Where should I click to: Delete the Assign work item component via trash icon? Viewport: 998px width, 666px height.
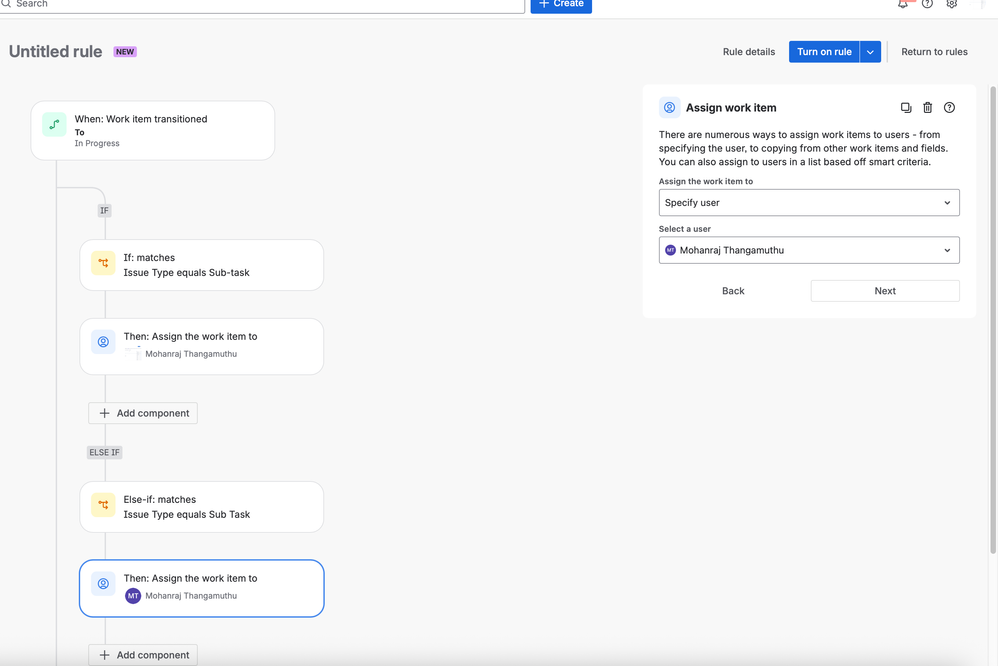click(x=927, y=108)
